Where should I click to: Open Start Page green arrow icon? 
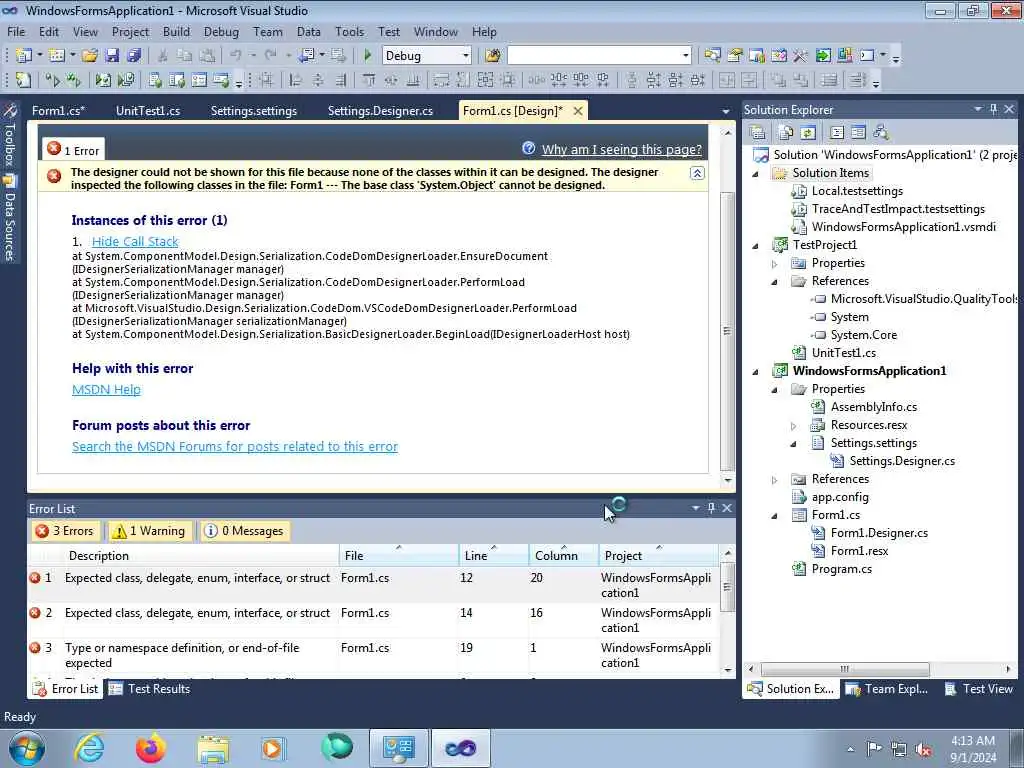click(823, 56)
